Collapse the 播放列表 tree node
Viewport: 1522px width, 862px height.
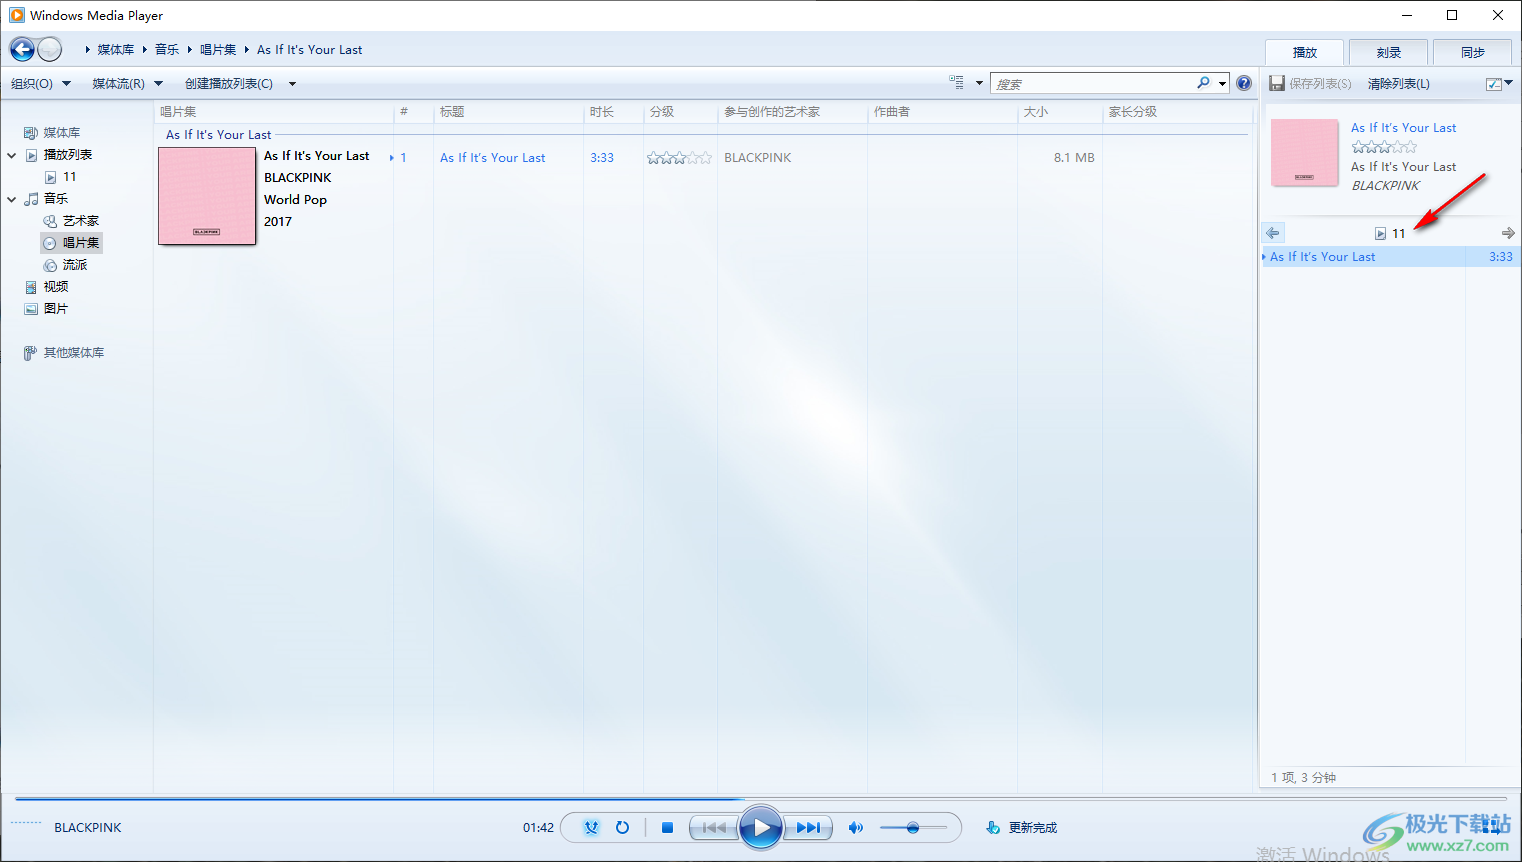pos(12,155)
